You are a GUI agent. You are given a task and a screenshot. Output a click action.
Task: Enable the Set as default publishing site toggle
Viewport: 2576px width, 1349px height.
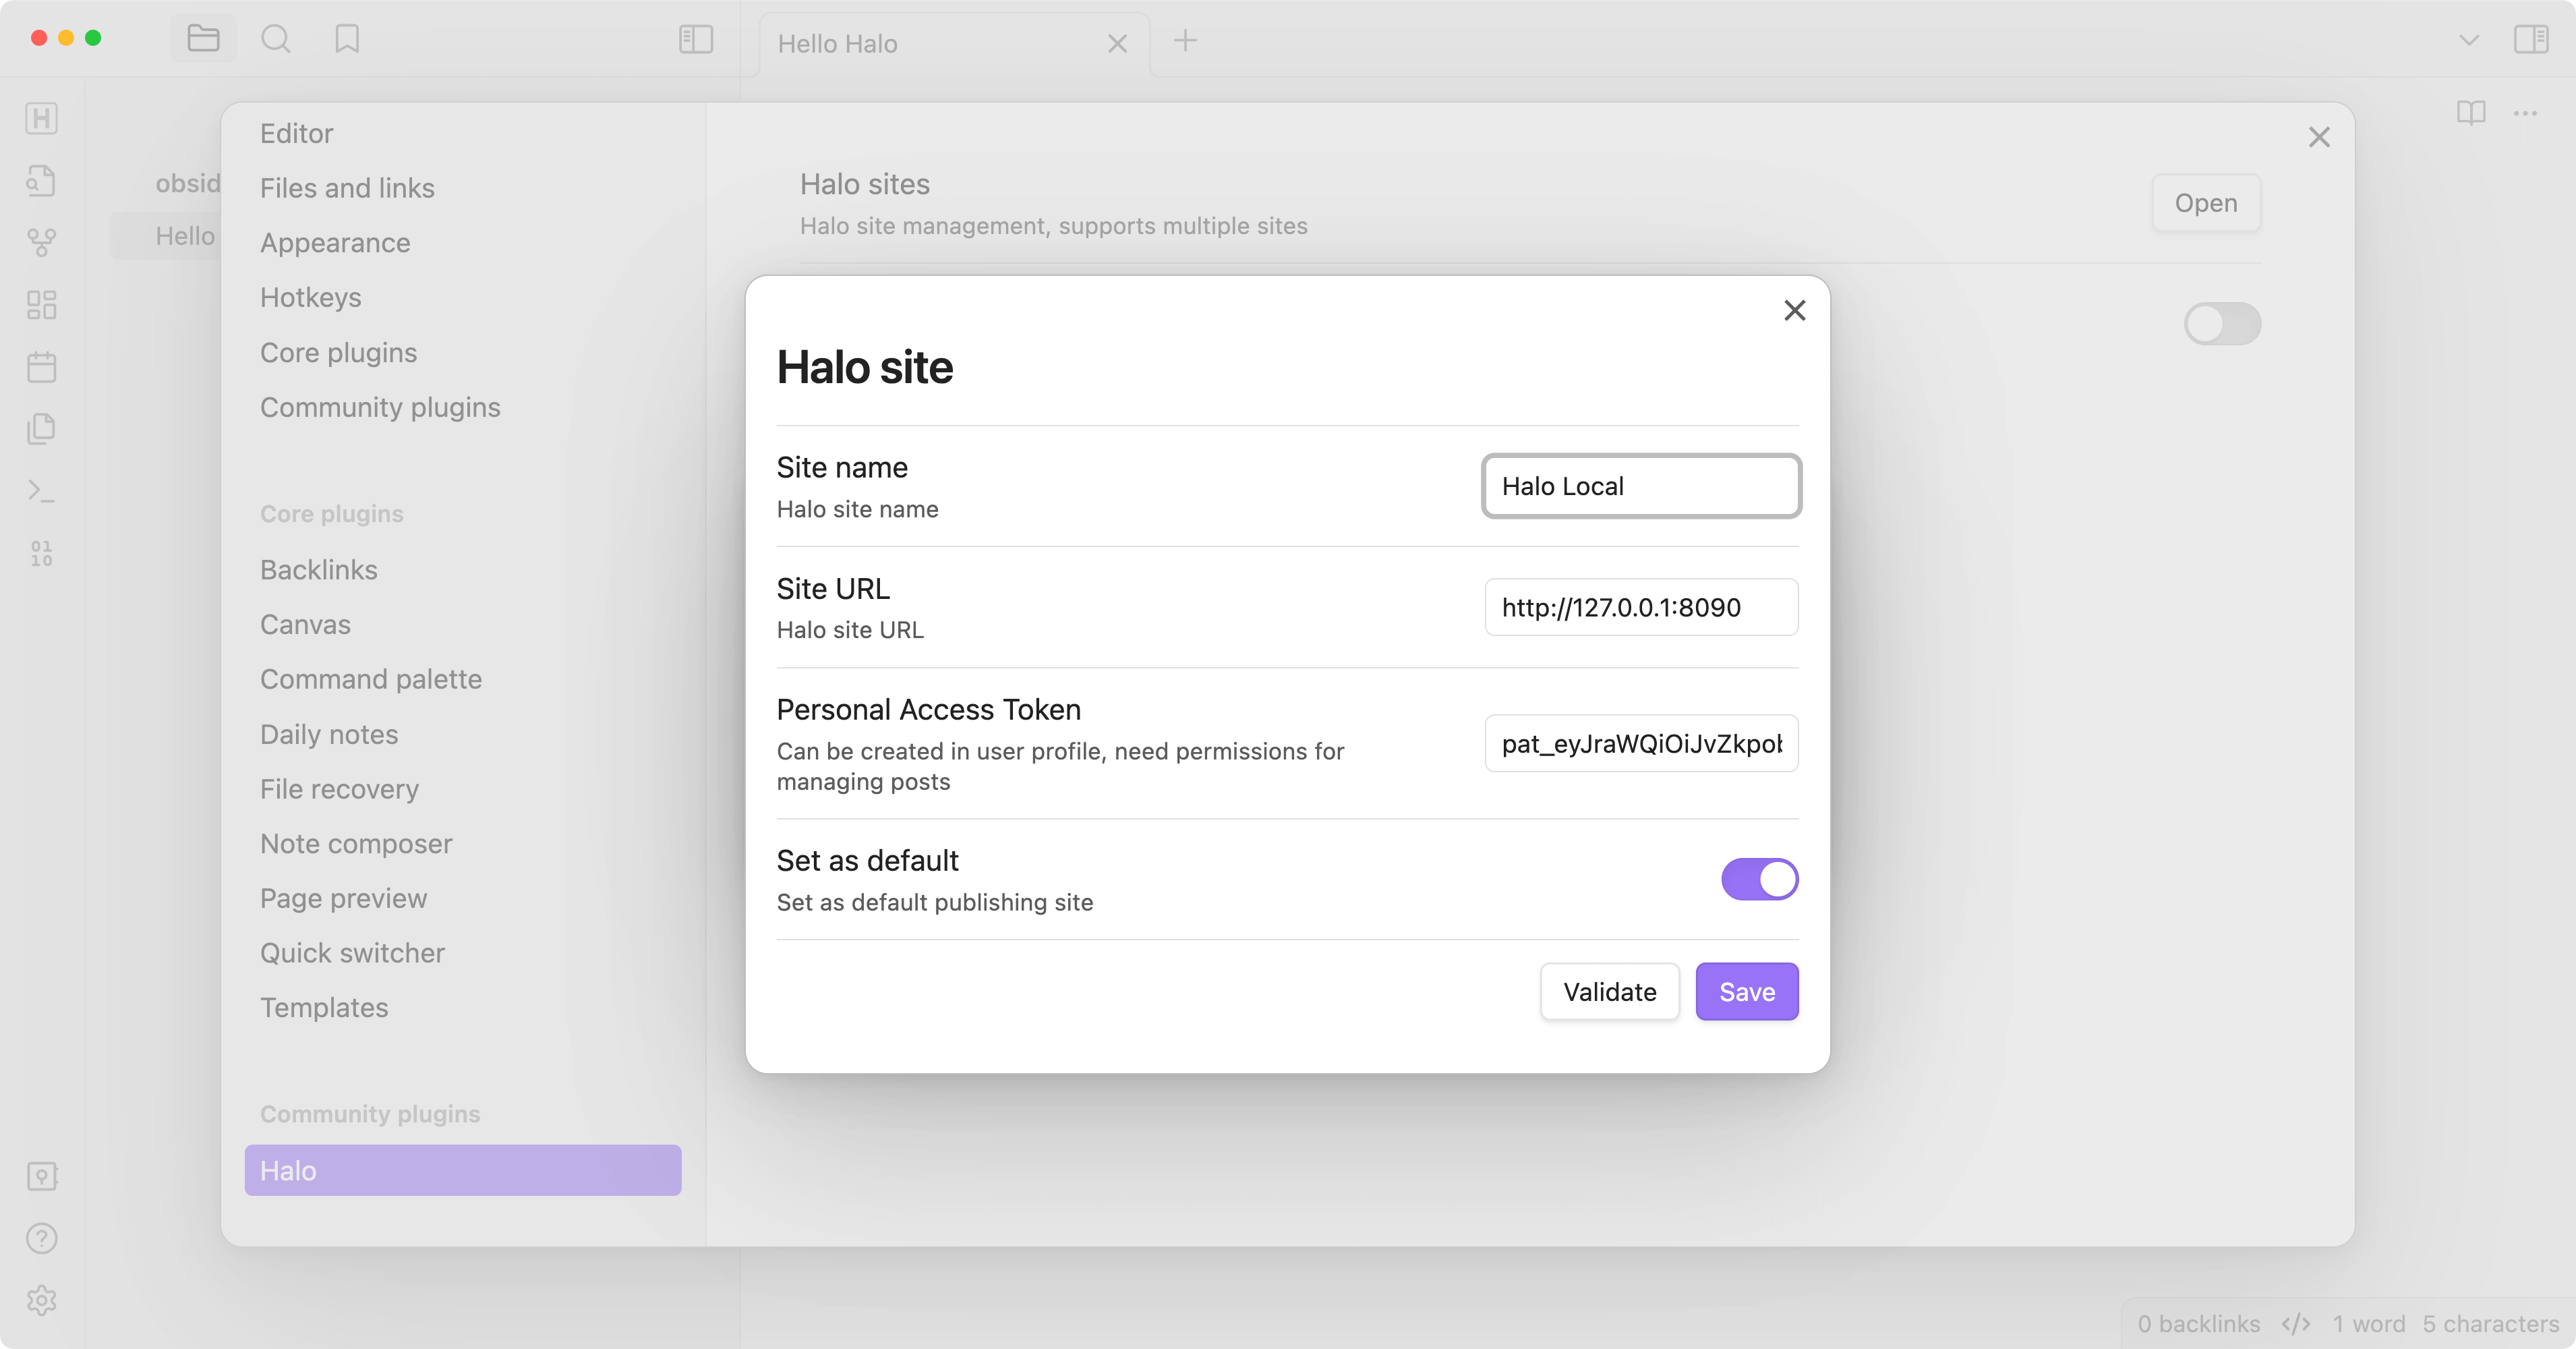[x=1760, y=879]
